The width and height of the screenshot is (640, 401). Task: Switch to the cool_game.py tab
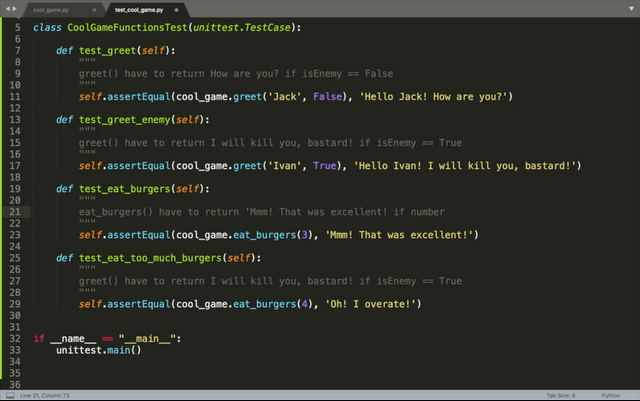pyautogui.click(x=52, y=8)
